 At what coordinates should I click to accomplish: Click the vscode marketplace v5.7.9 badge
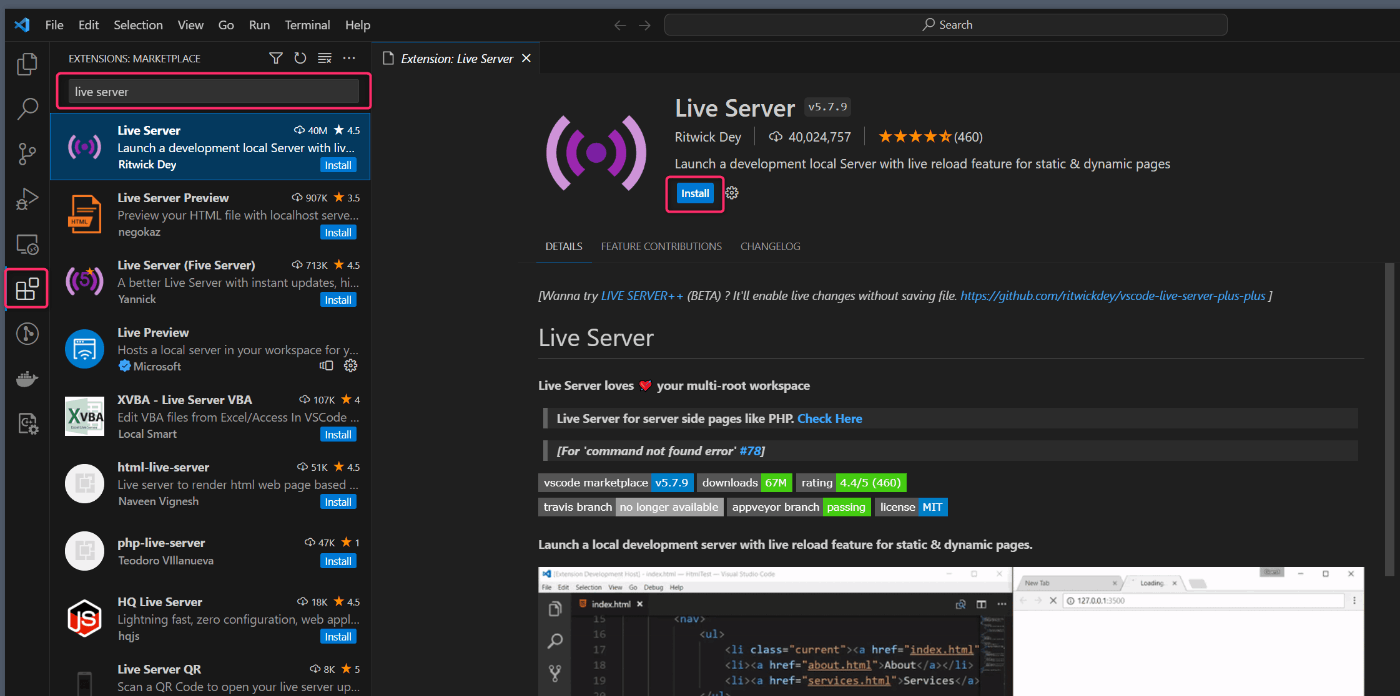(x=615, y=482)
